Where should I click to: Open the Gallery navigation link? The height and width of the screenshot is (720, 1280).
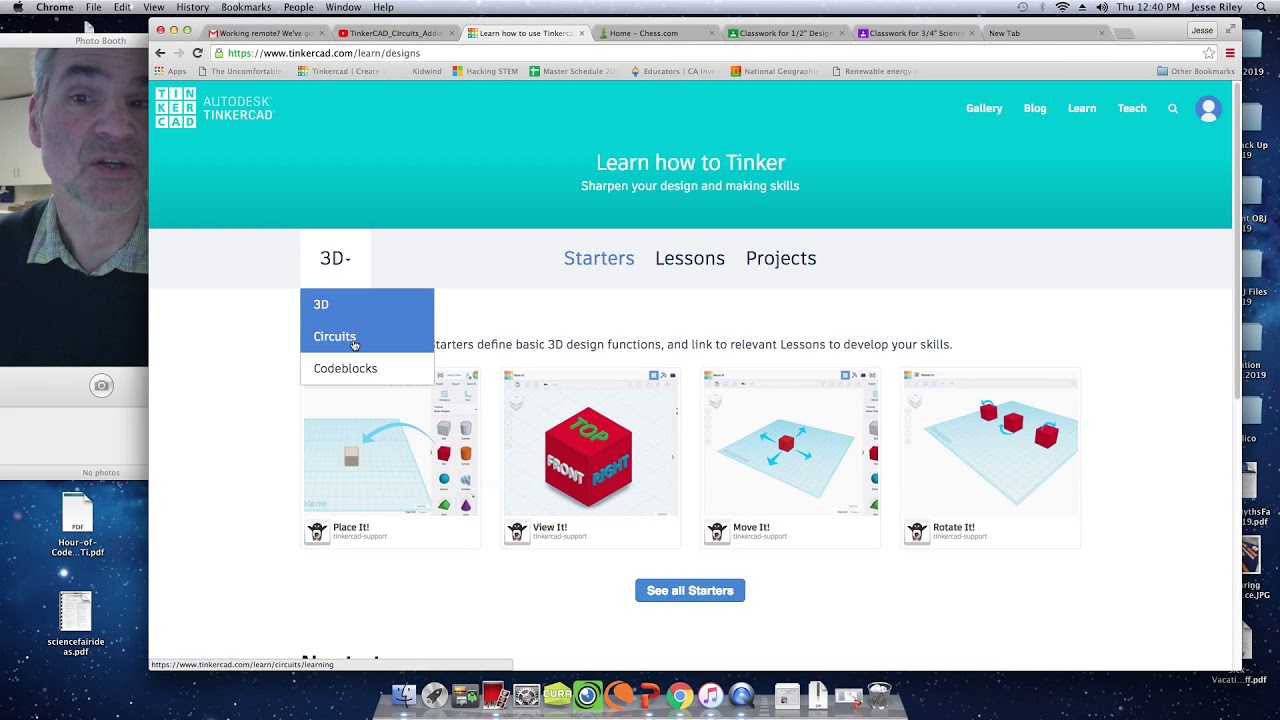(984, 109)
